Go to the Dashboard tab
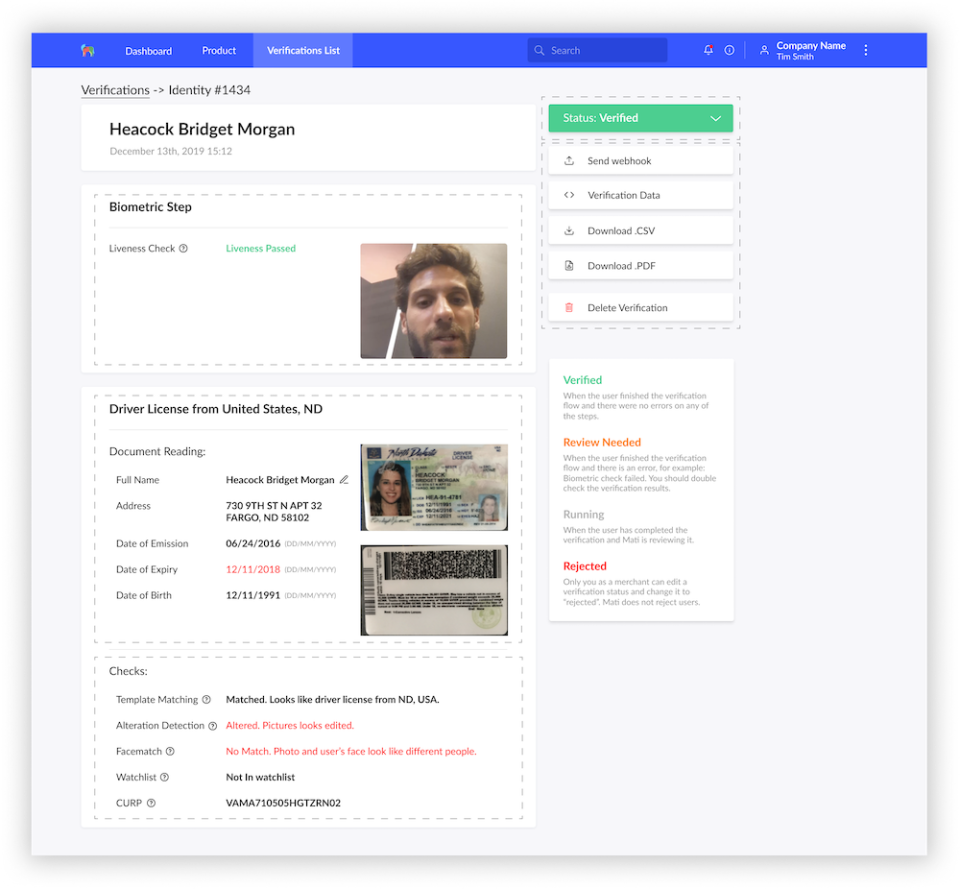The width and height of the screenshot is (960, 889). tap(148, 51)
